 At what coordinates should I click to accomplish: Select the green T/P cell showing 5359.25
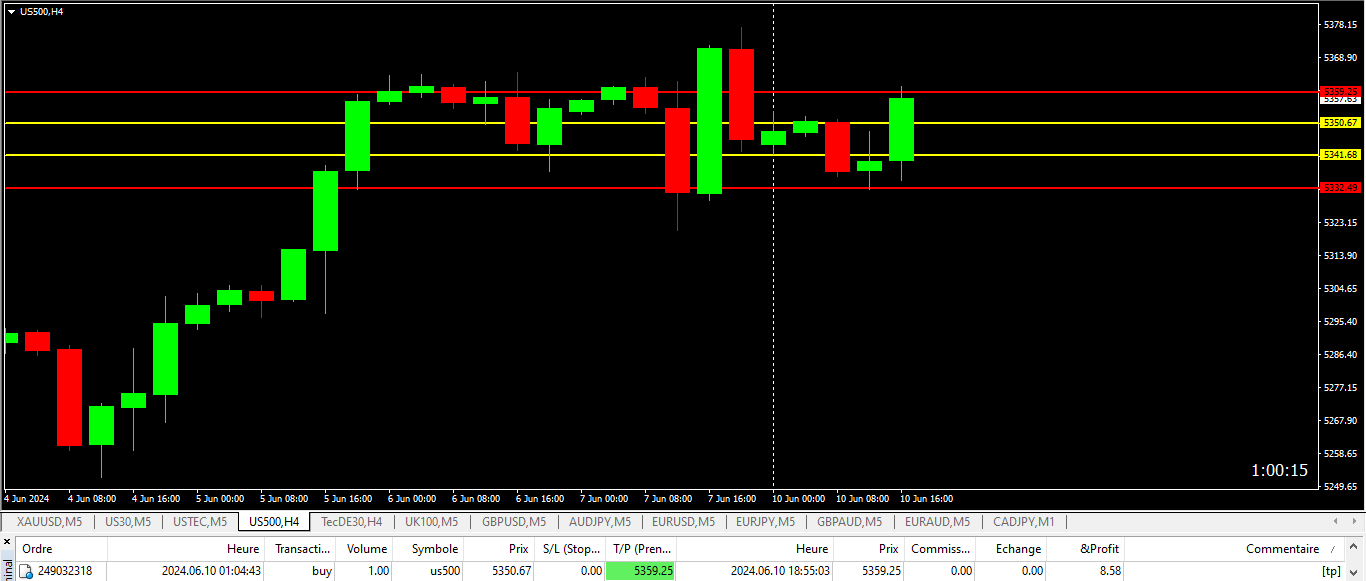point(641,571)
